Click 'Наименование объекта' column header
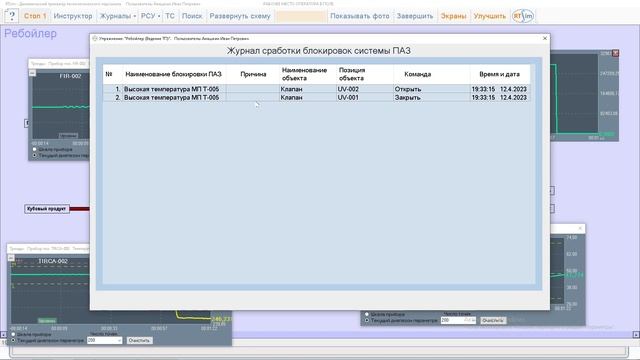This screenshot has height=360, width=640. (x=308, y=74)
